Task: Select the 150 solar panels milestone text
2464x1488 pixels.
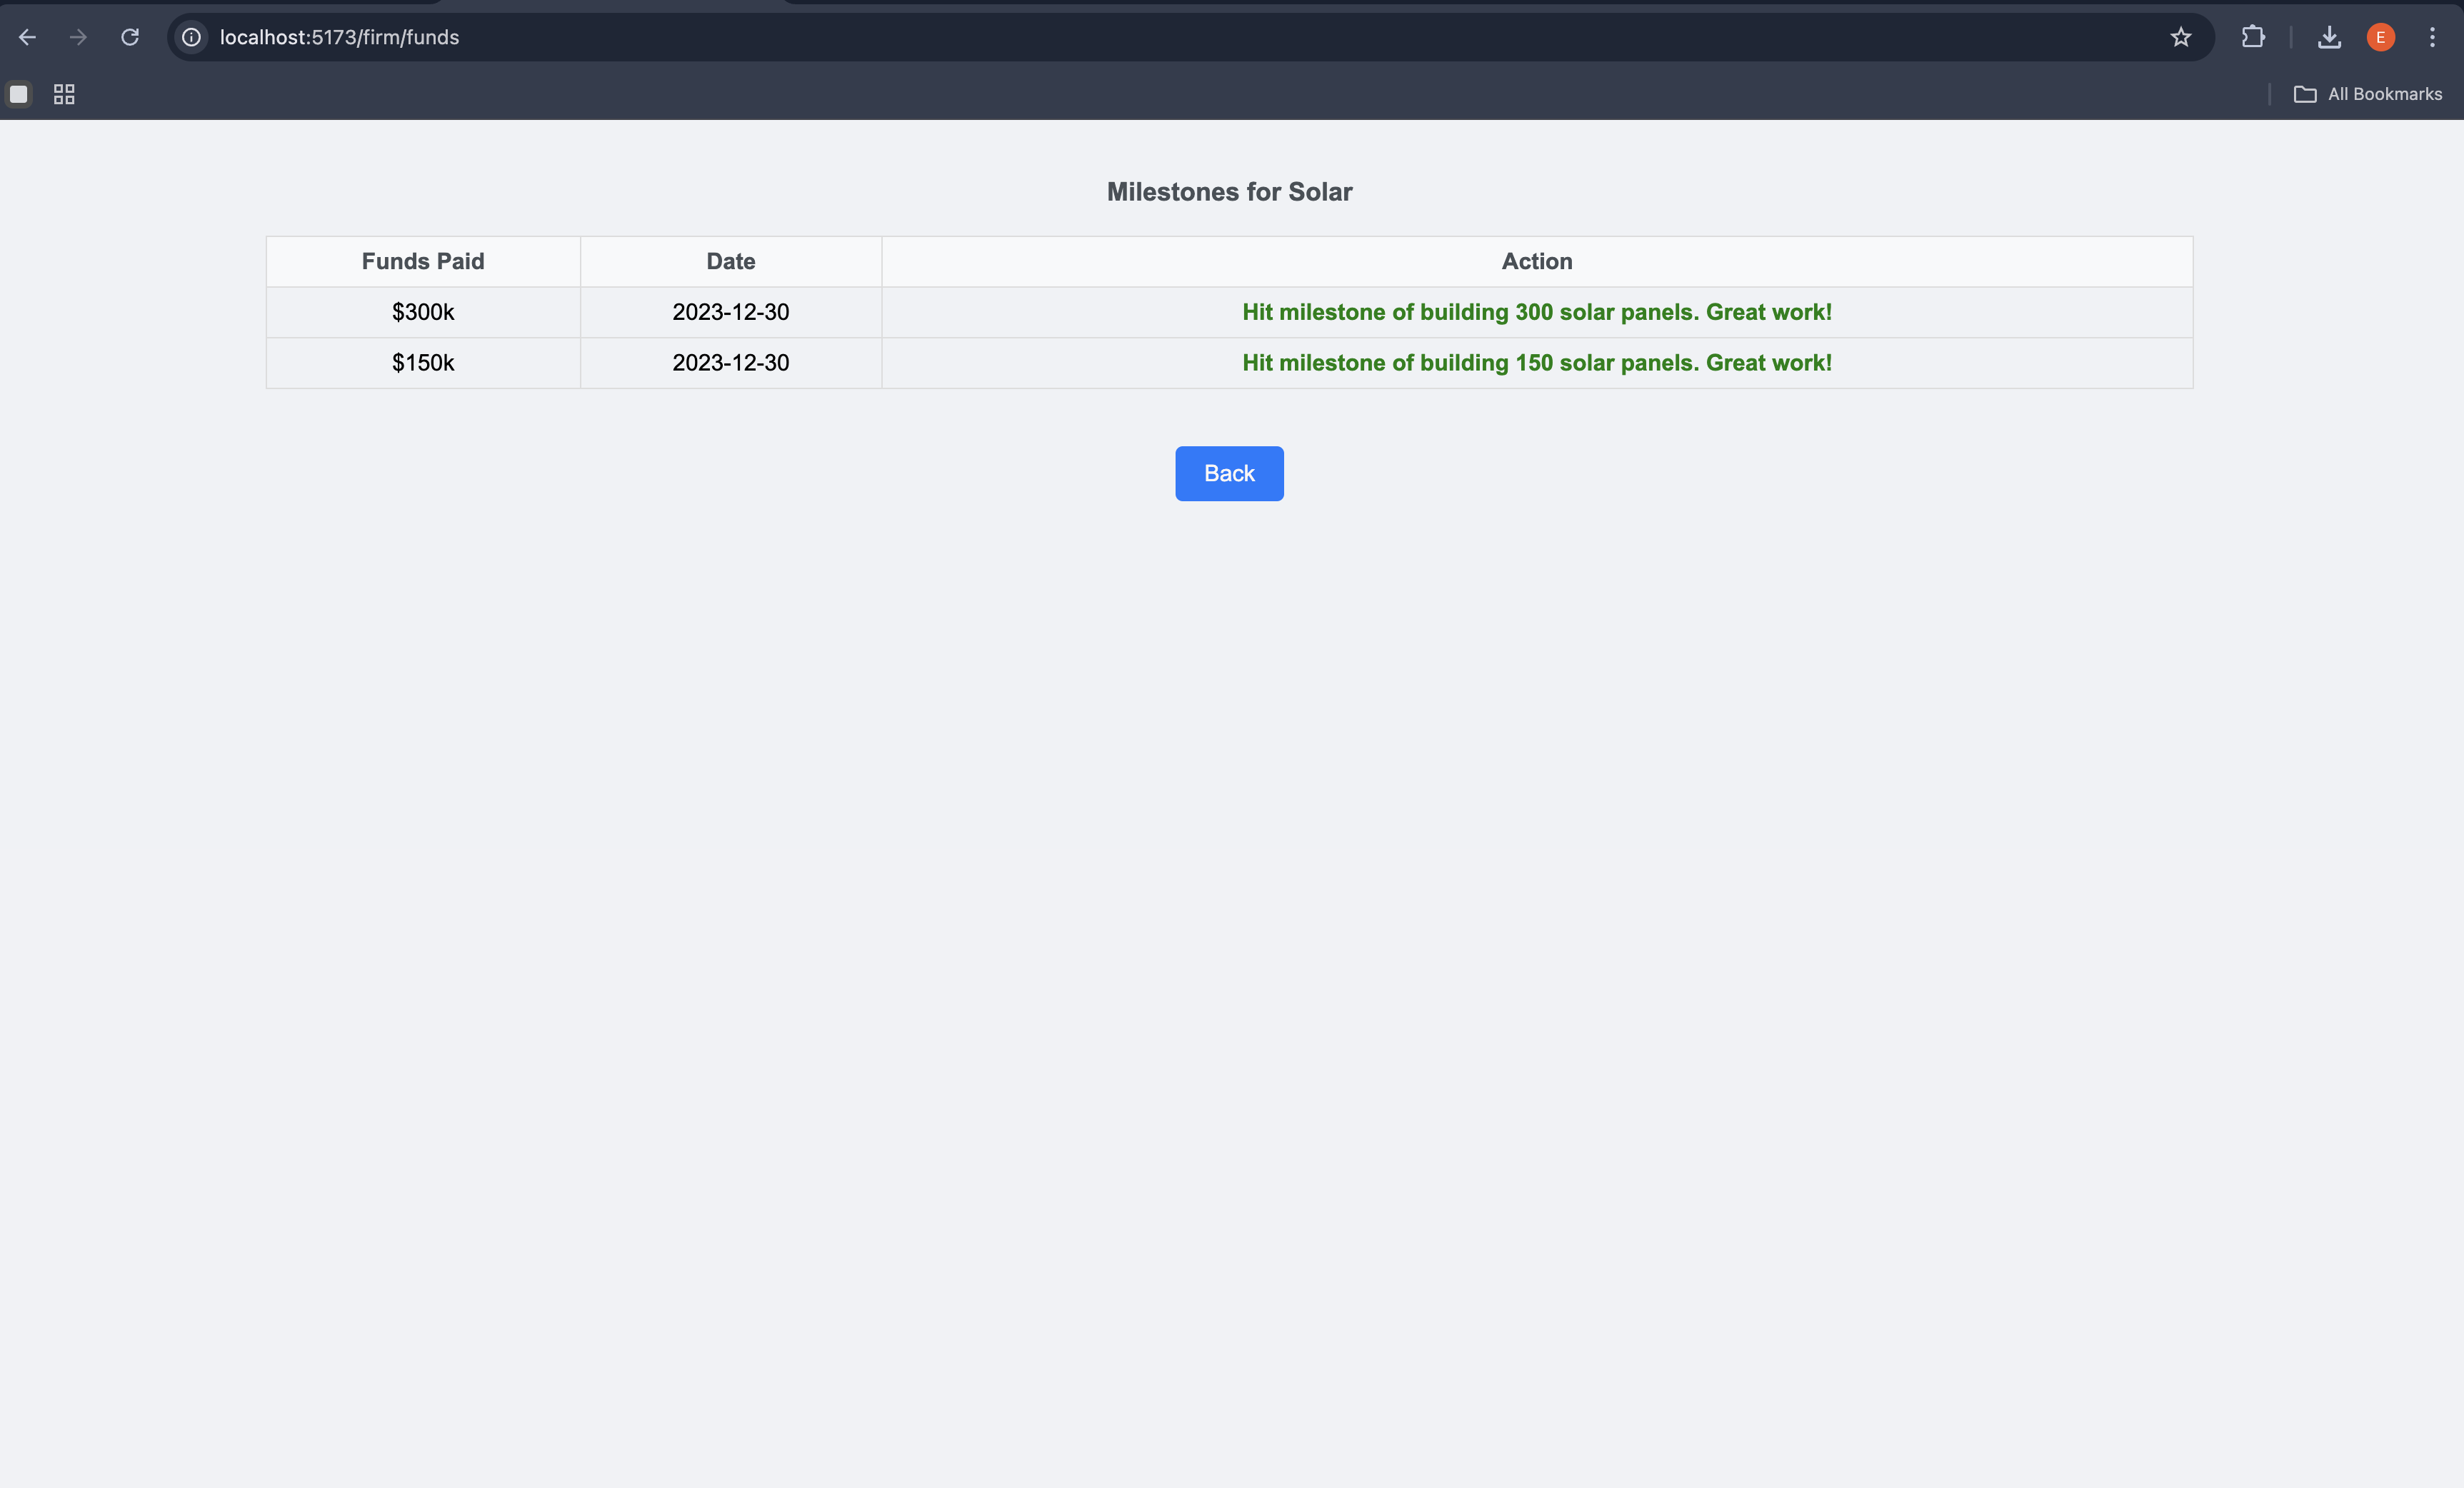Action: [1536, 363]
